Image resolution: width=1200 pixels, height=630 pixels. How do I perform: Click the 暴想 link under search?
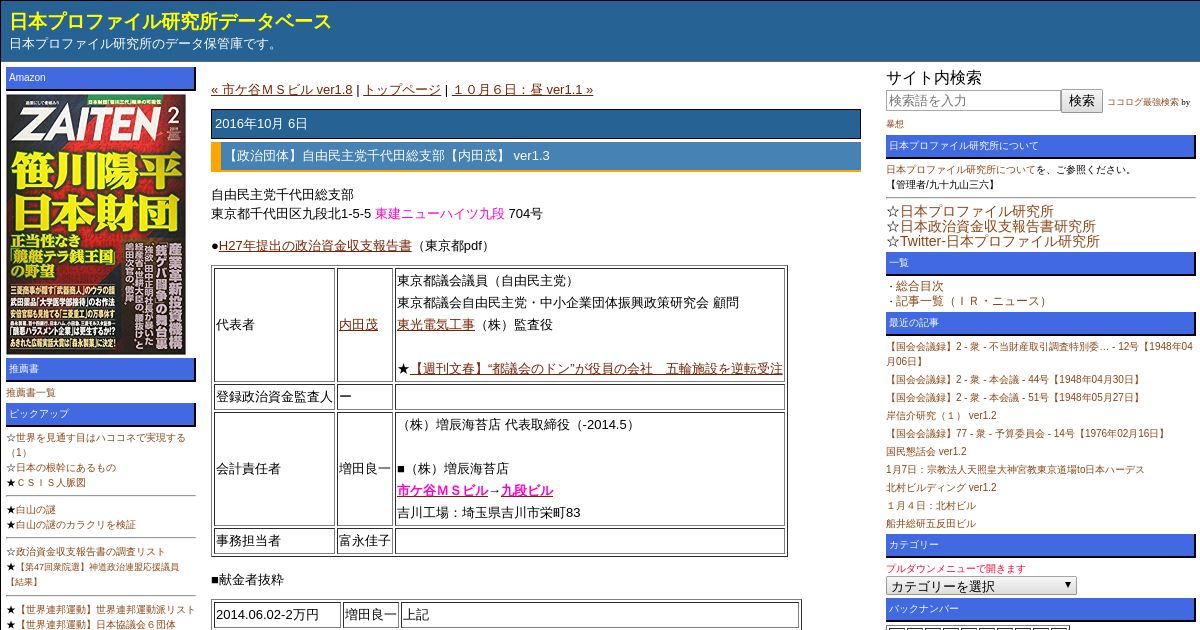coord(895,124)
